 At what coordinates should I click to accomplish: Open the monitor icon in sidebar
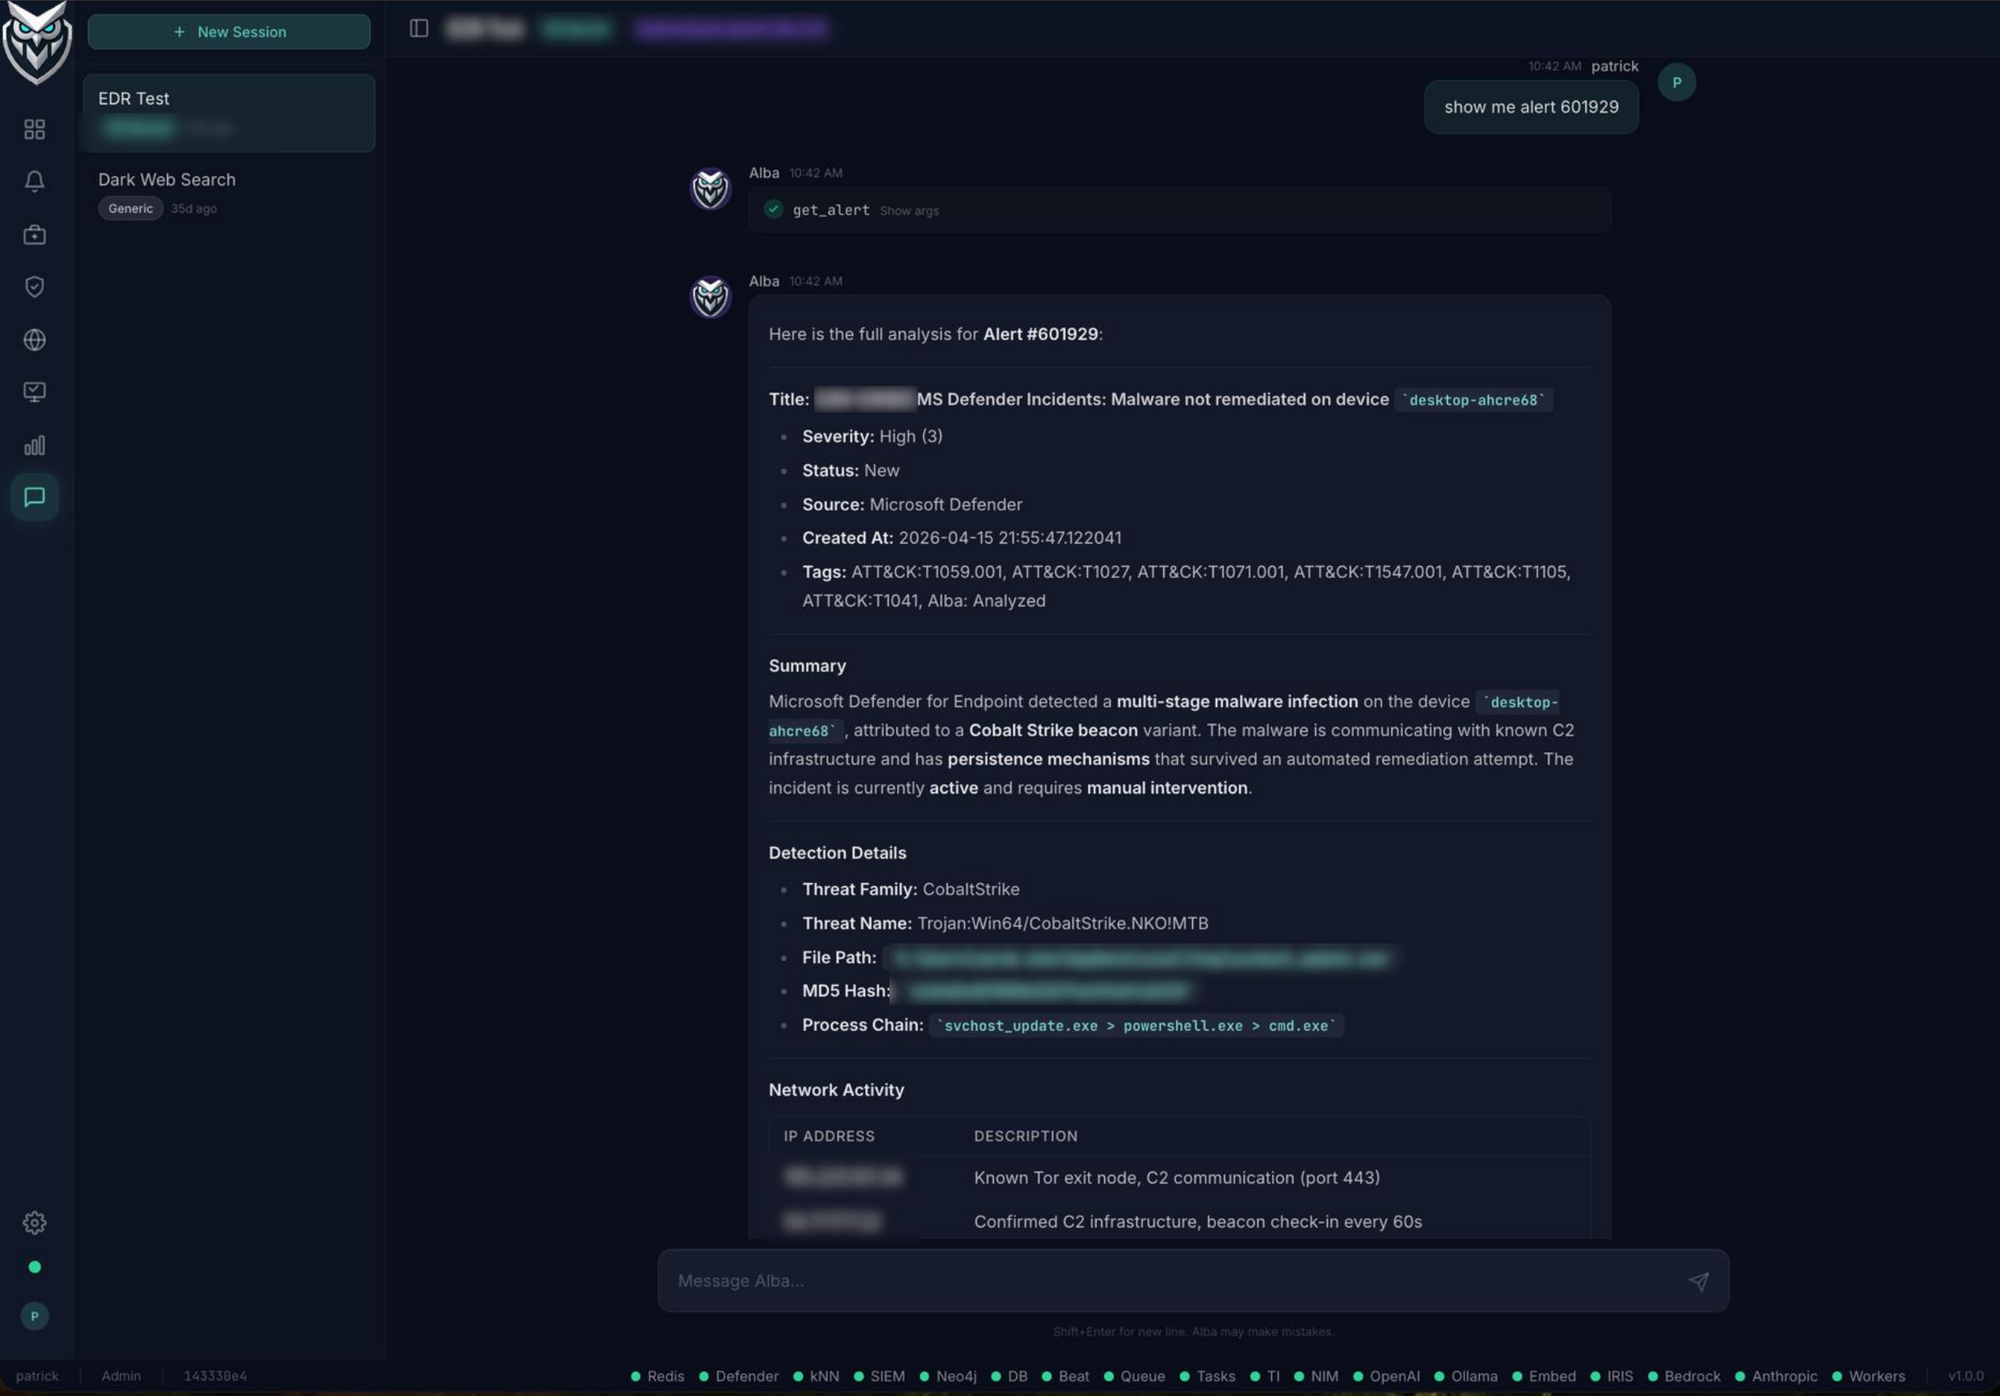coord(35,392)
